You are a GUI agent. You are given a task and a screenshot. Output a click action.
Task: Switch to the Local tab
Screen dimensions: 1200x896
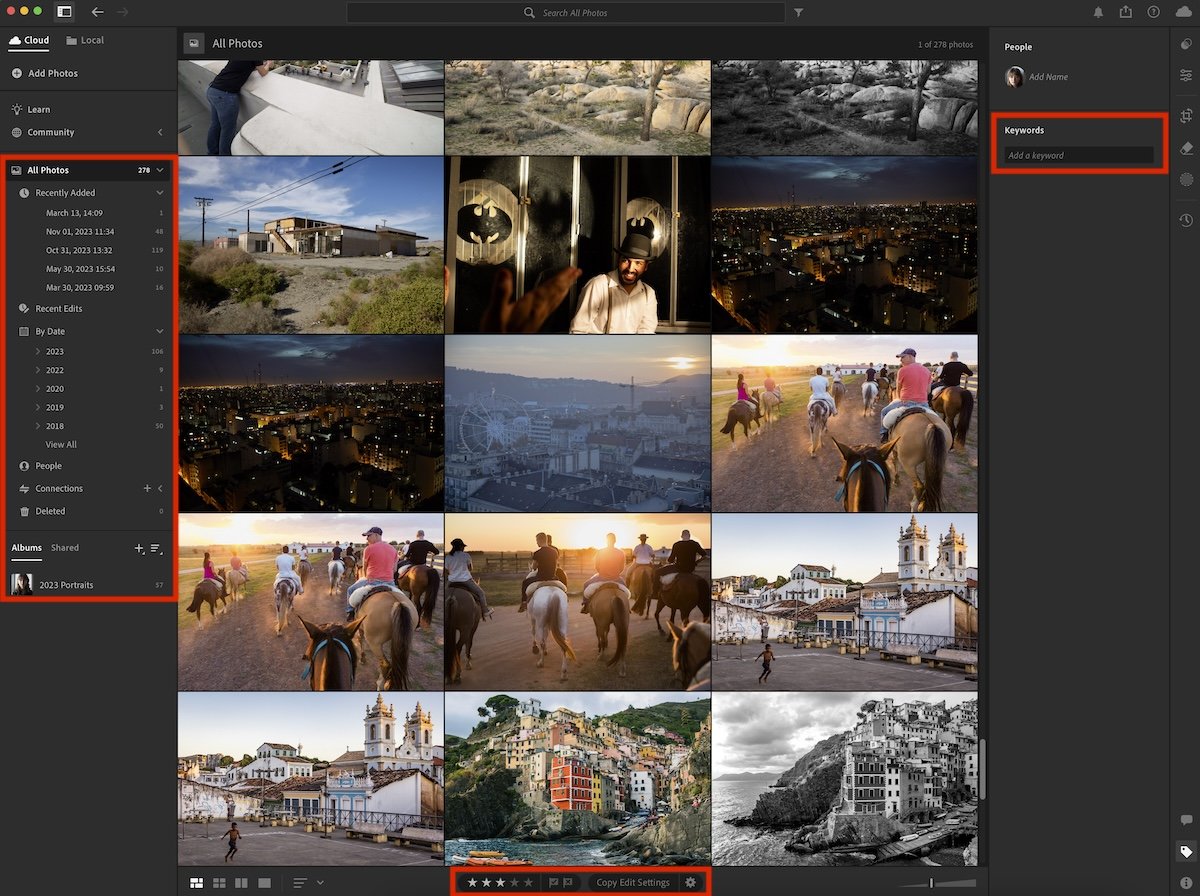[x=85, y=40]
